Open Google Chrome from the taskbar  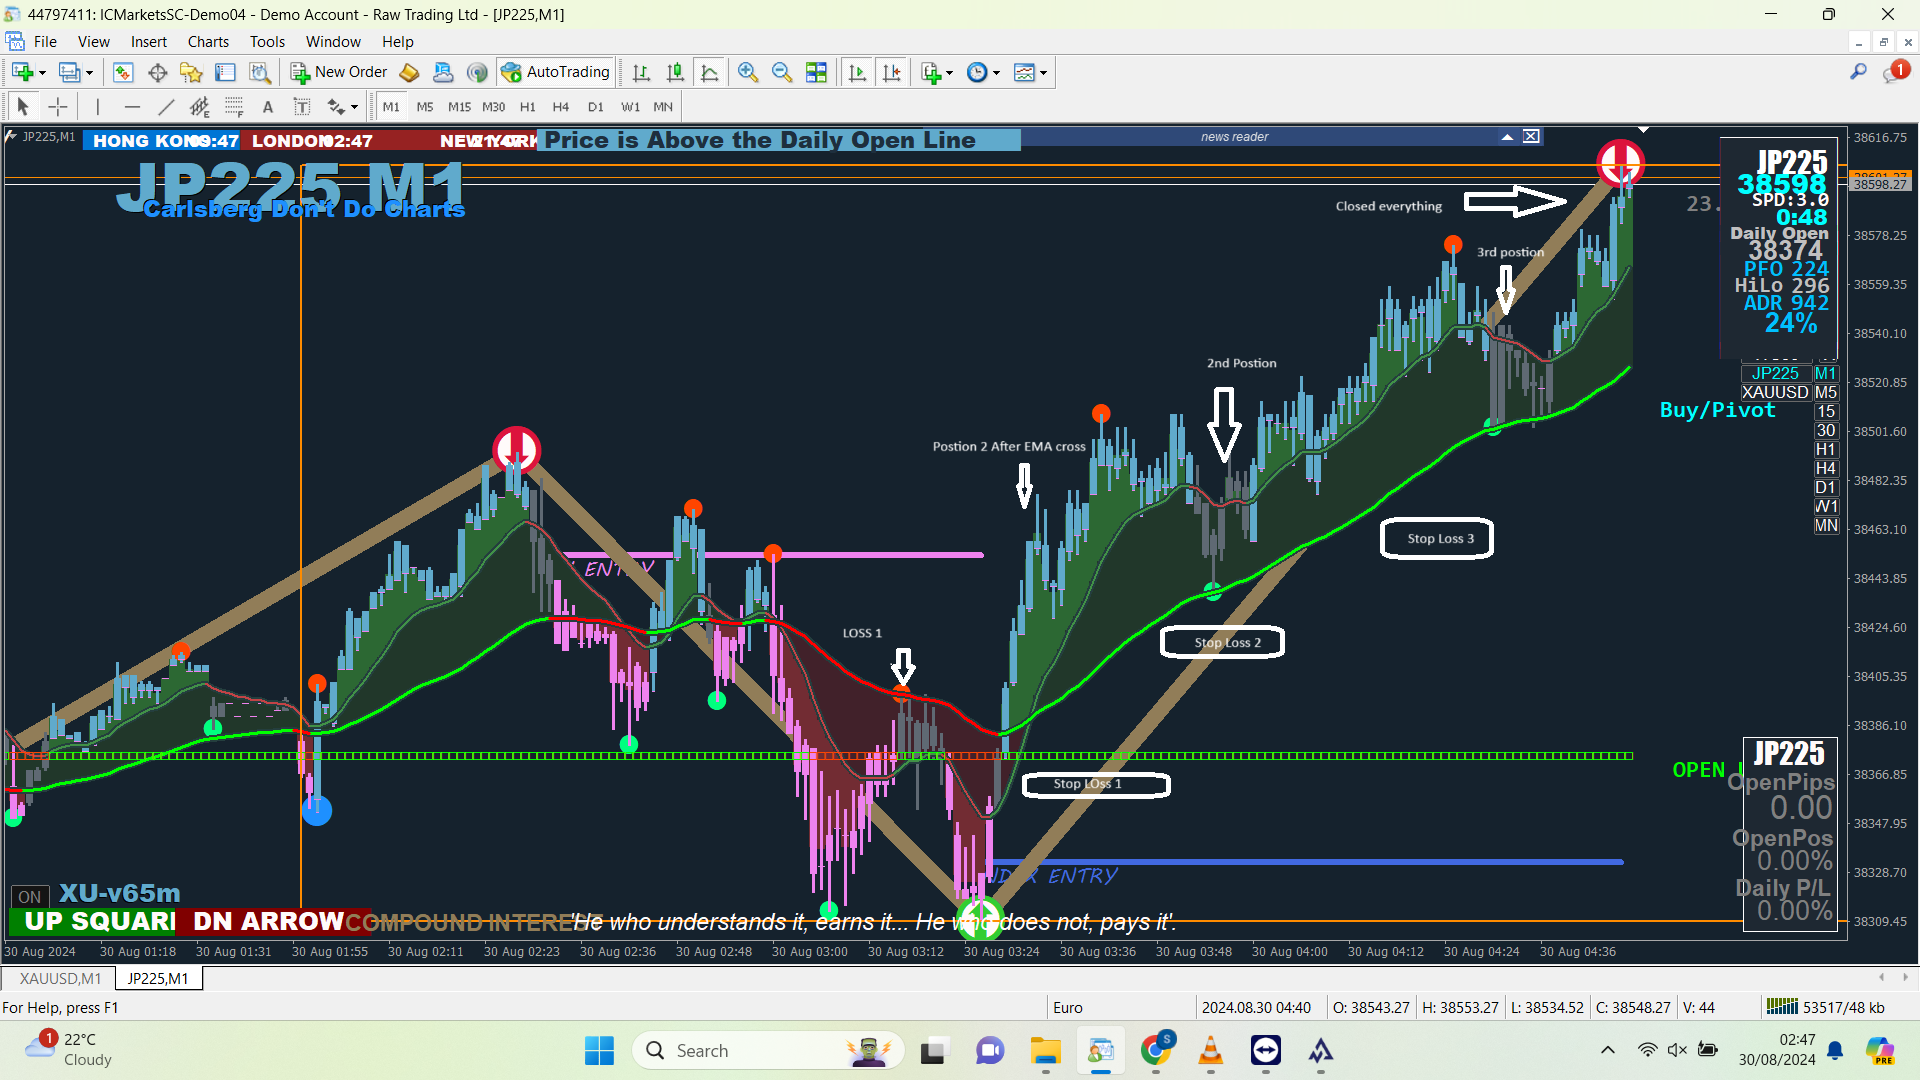[x=1155, y=1050]
